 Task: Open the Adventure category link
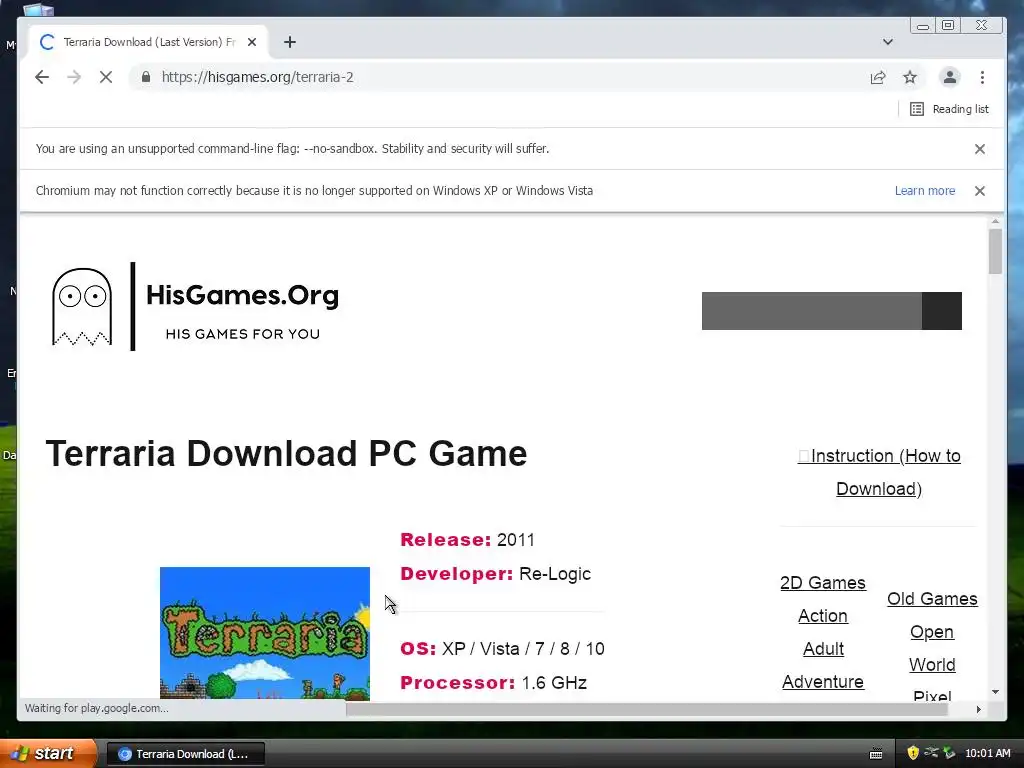(x=823, y=682)
